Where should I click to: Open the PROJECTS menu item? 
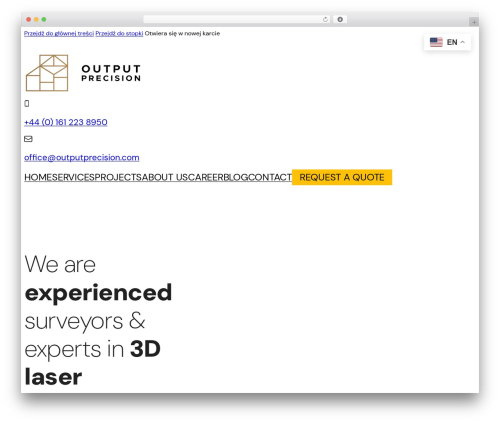[118, 177]
